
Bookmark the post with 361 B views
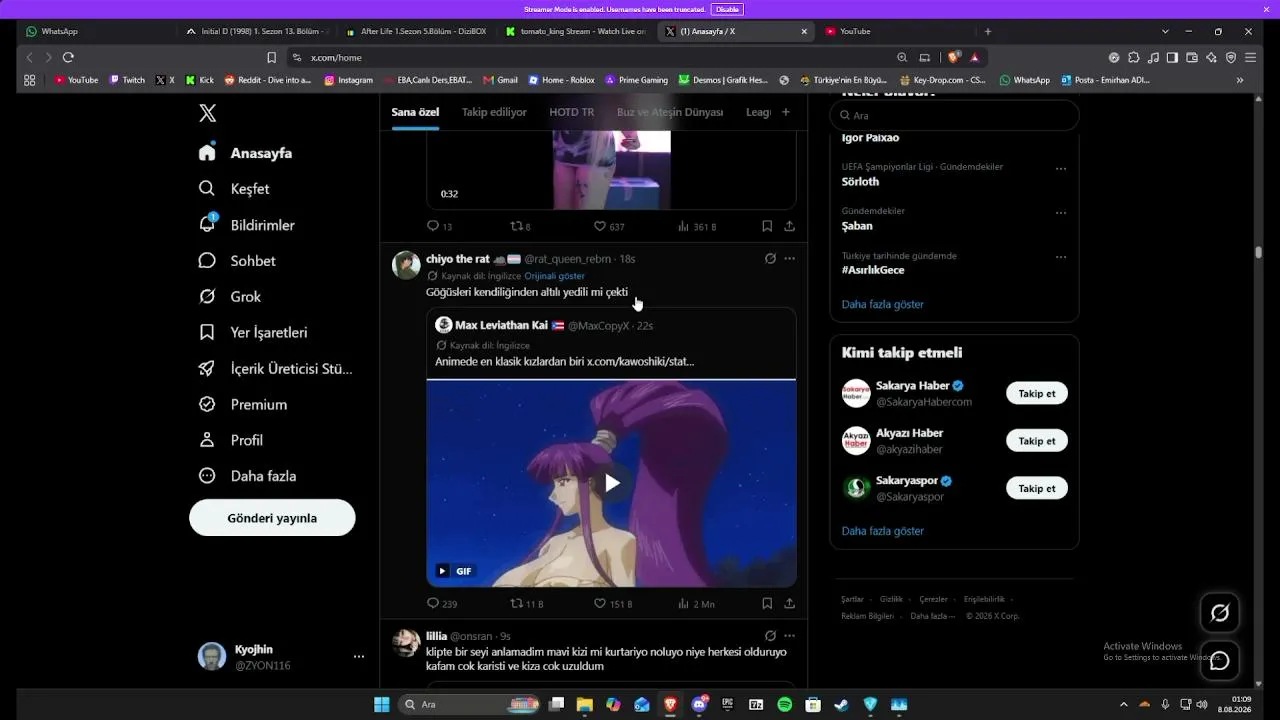tap(767, 227)
